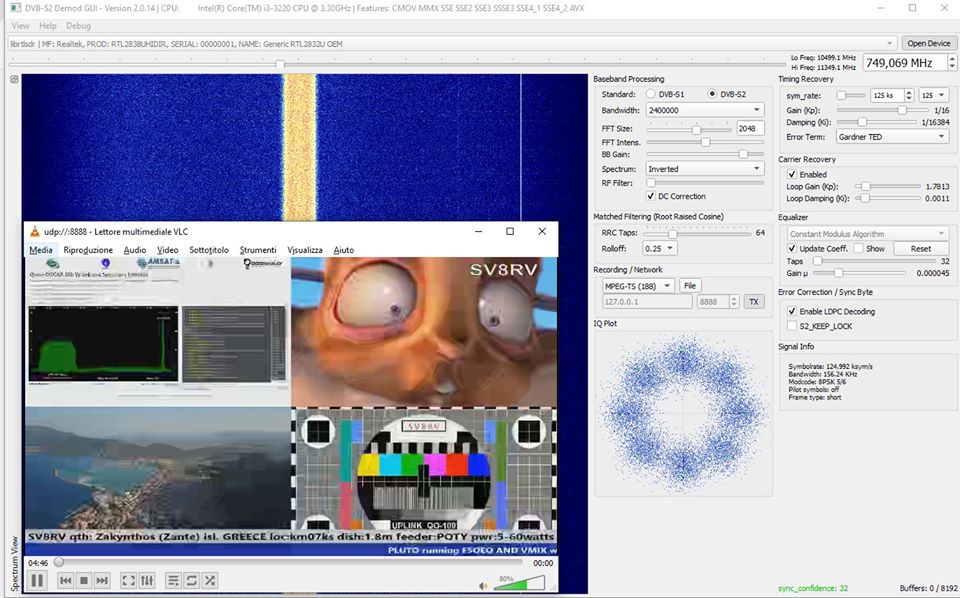Click the DVB-S2 Demod app icon in the title bar

coord(15,8)
